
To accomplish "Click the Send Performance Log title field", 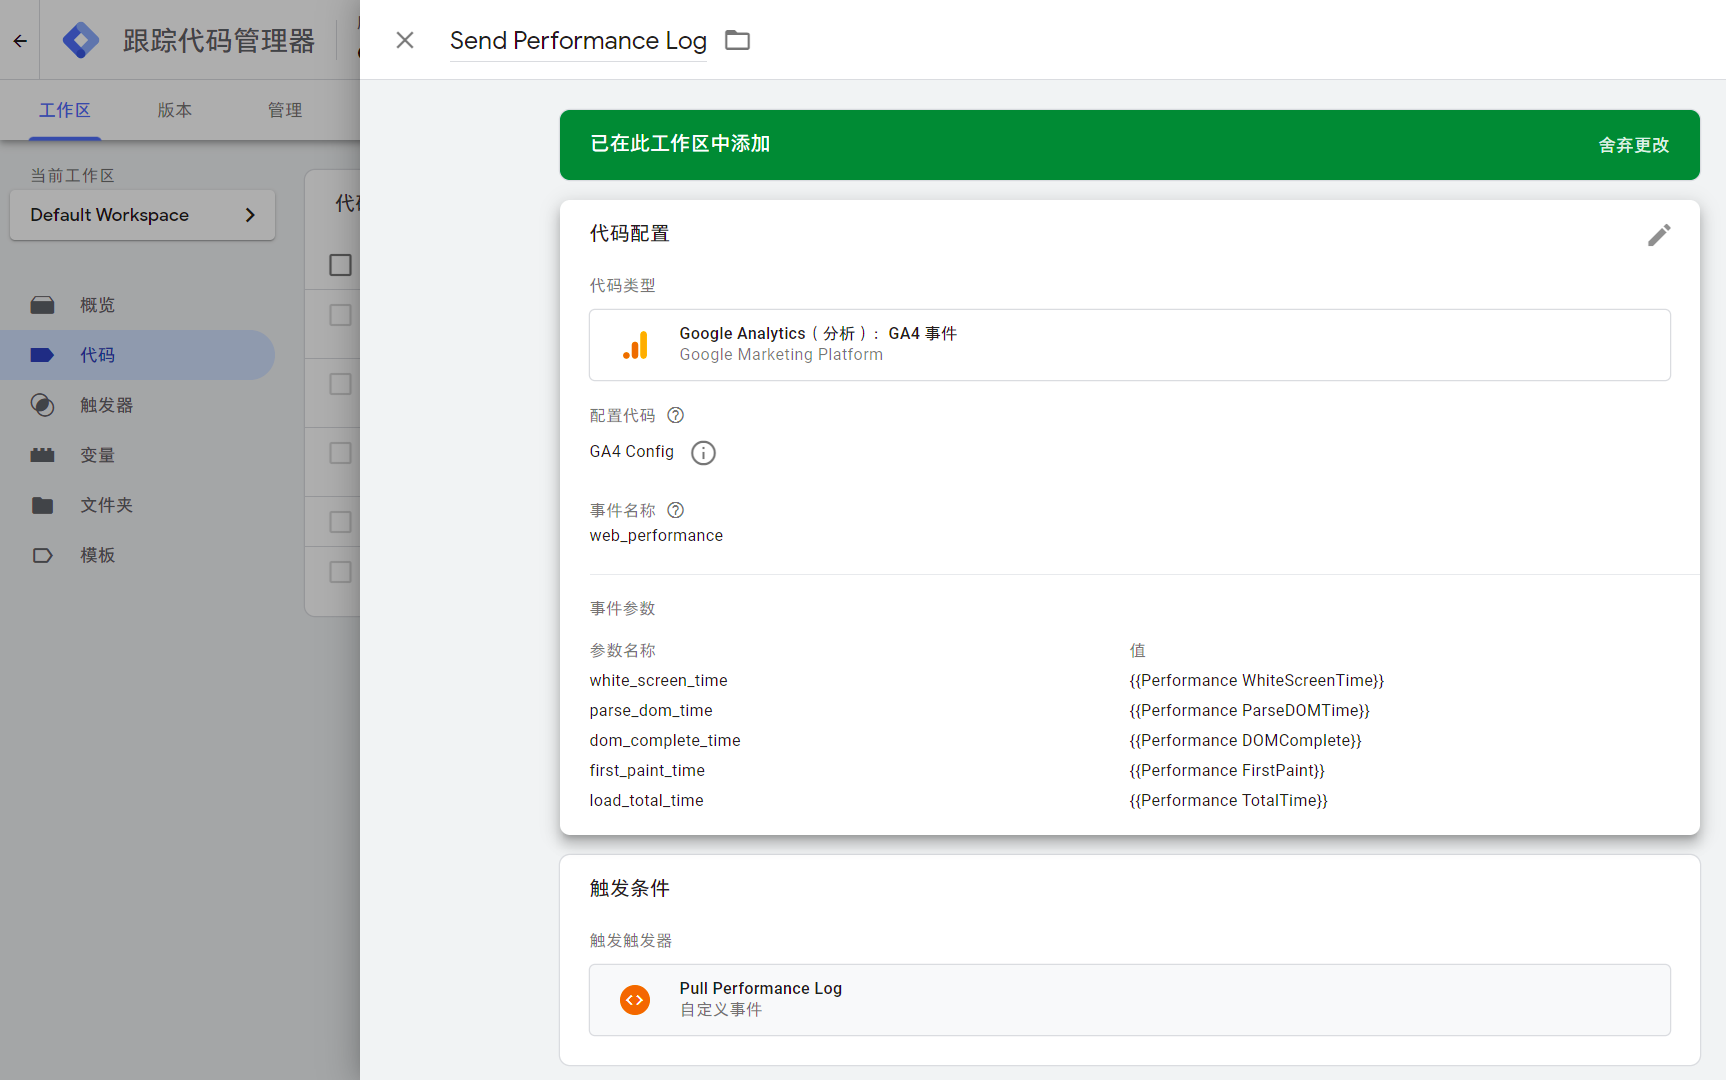I will coord(578,40).
